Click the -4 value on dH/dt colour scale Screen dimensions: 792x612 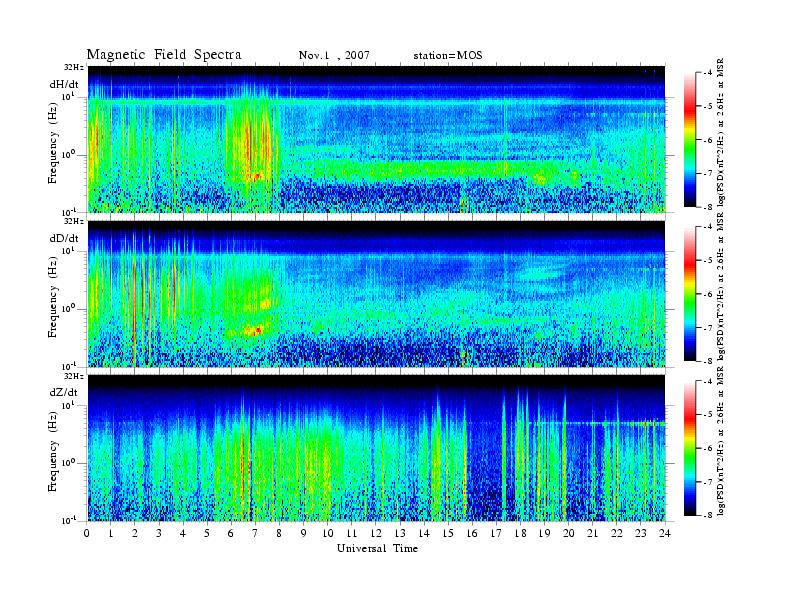(708, 73)
